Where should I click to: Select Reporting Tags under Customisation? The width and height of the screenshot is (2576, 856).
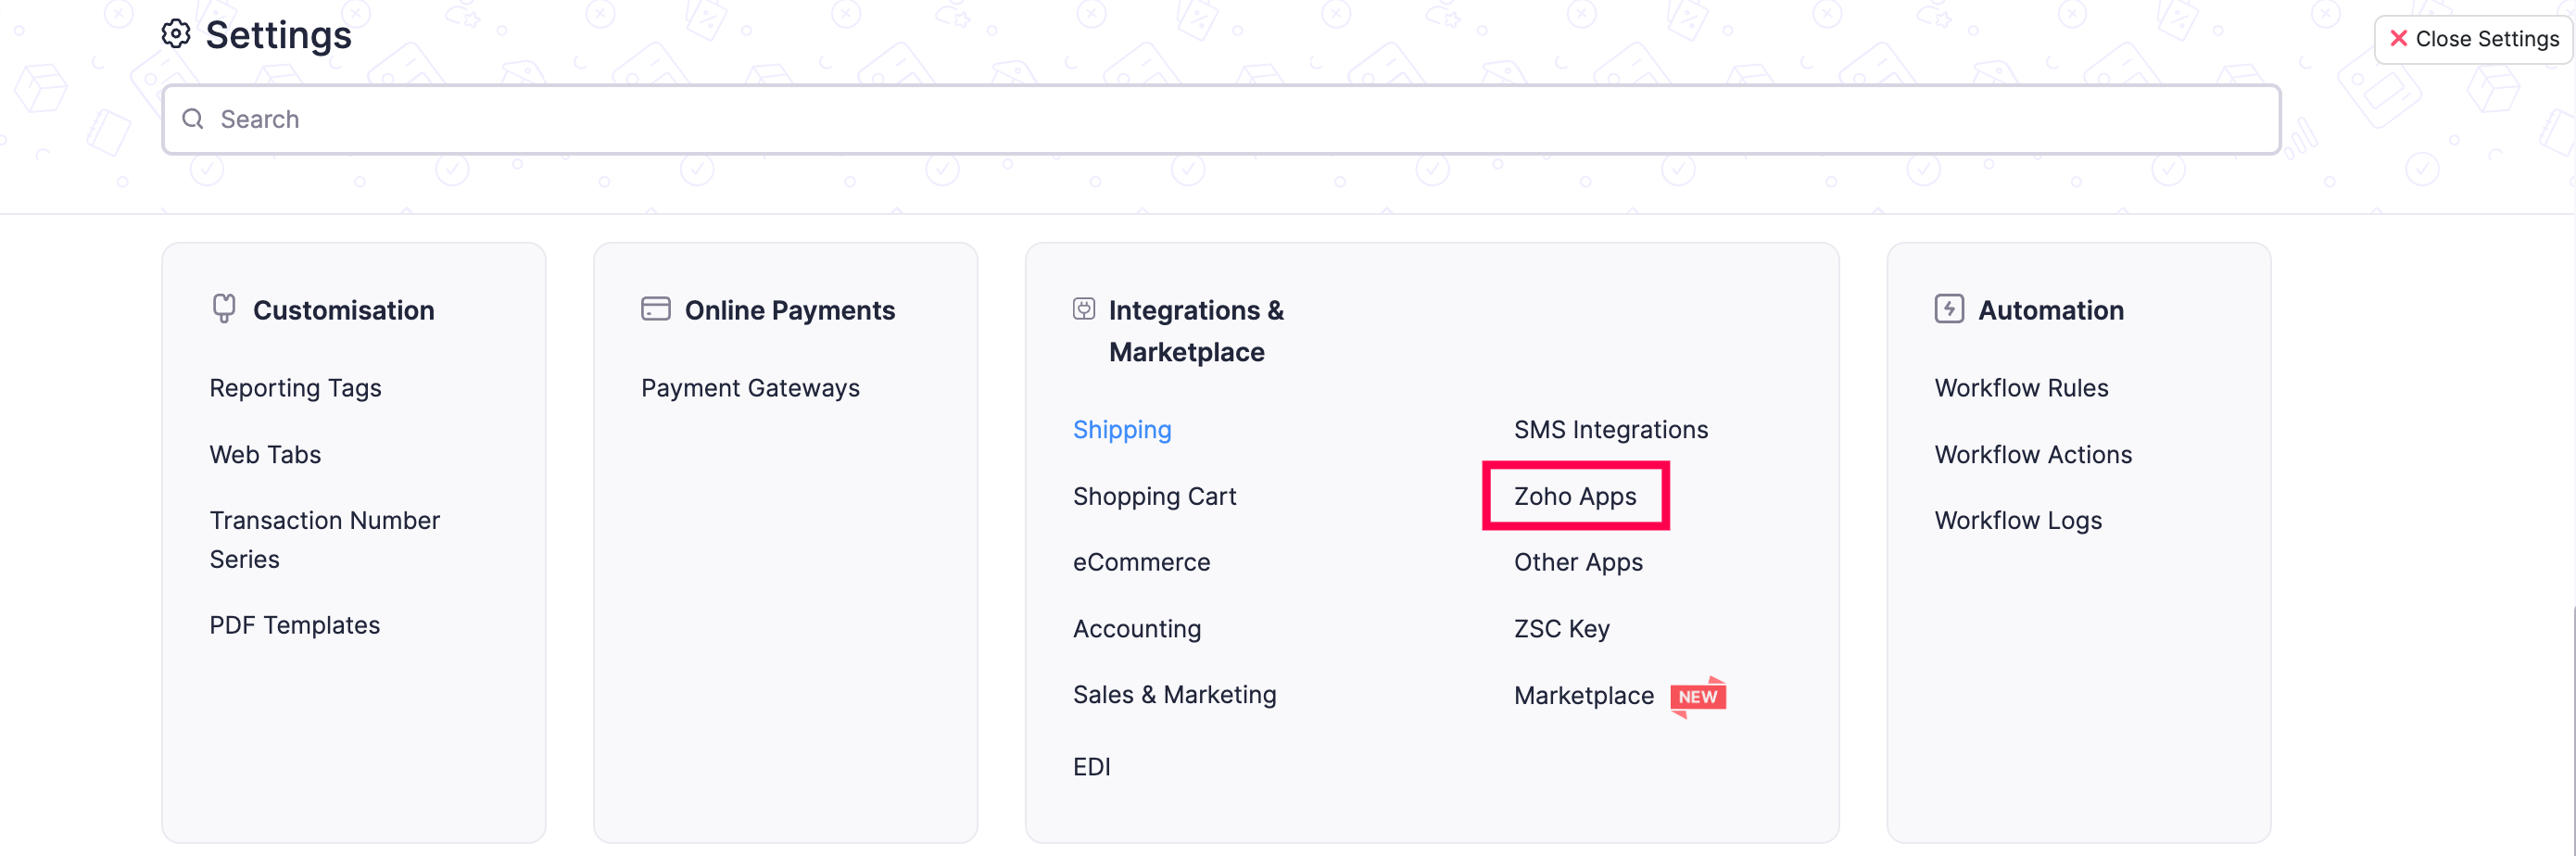pos(295,388)
